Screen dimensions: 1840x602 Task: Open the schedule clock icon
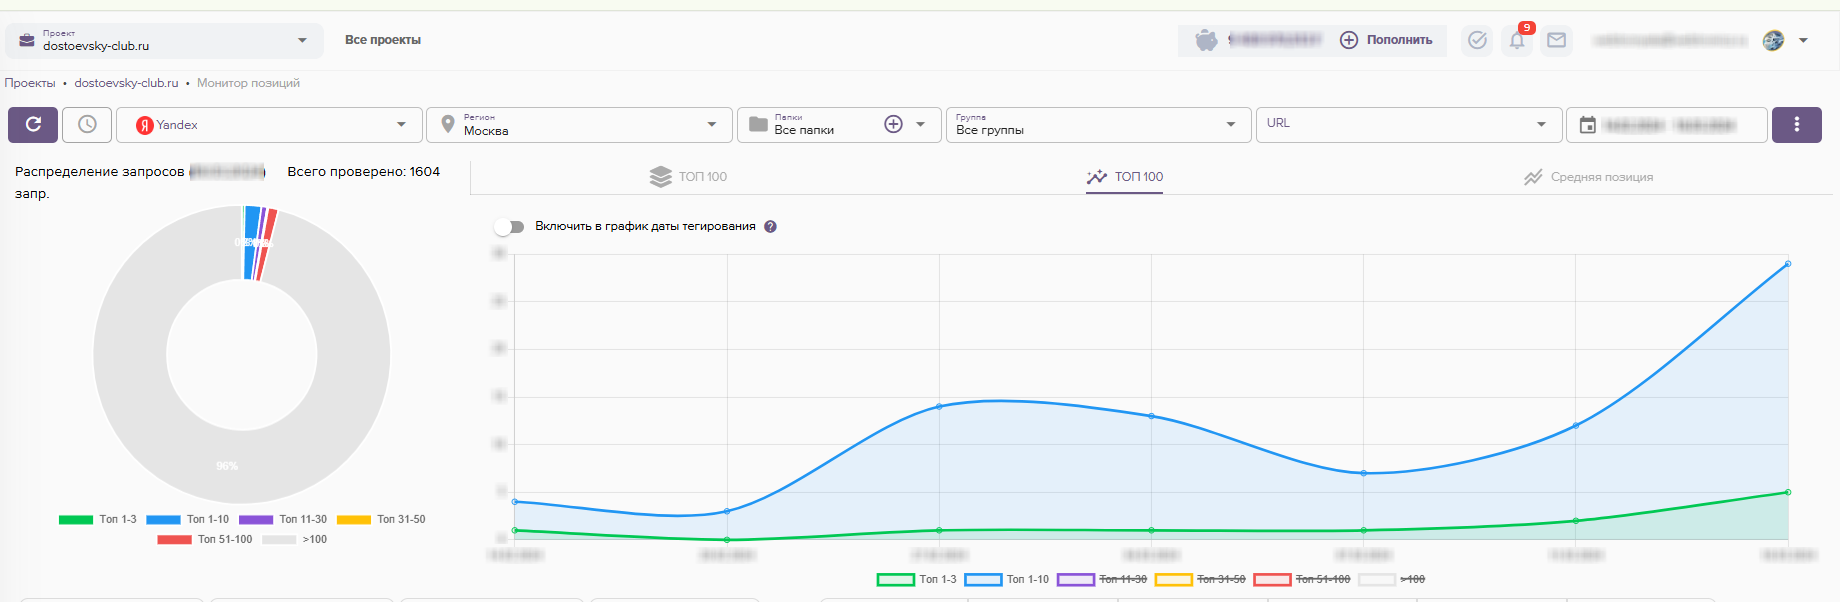(87, 125)
